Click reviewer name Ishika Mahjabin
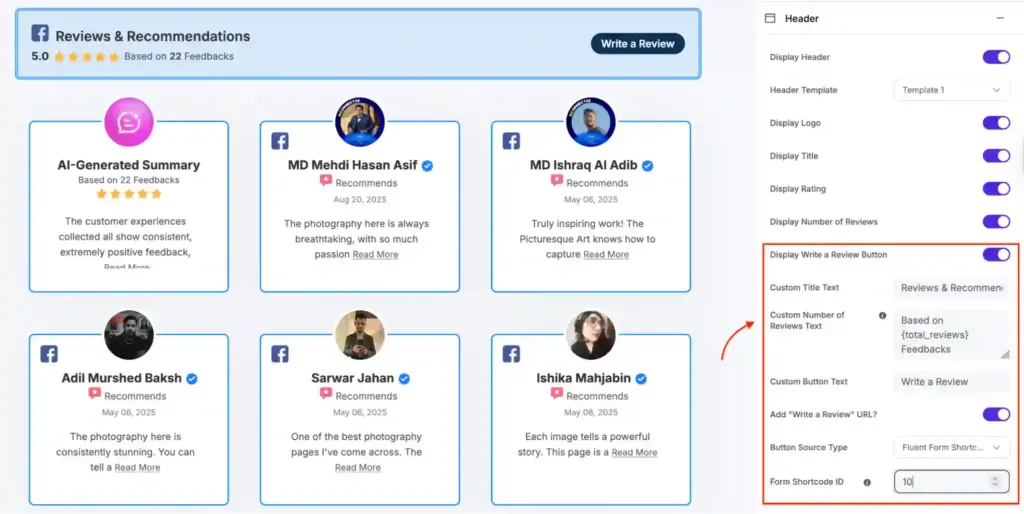This screenshot has height=514, width=1024. pyautogui.click(x=584, y=378)
